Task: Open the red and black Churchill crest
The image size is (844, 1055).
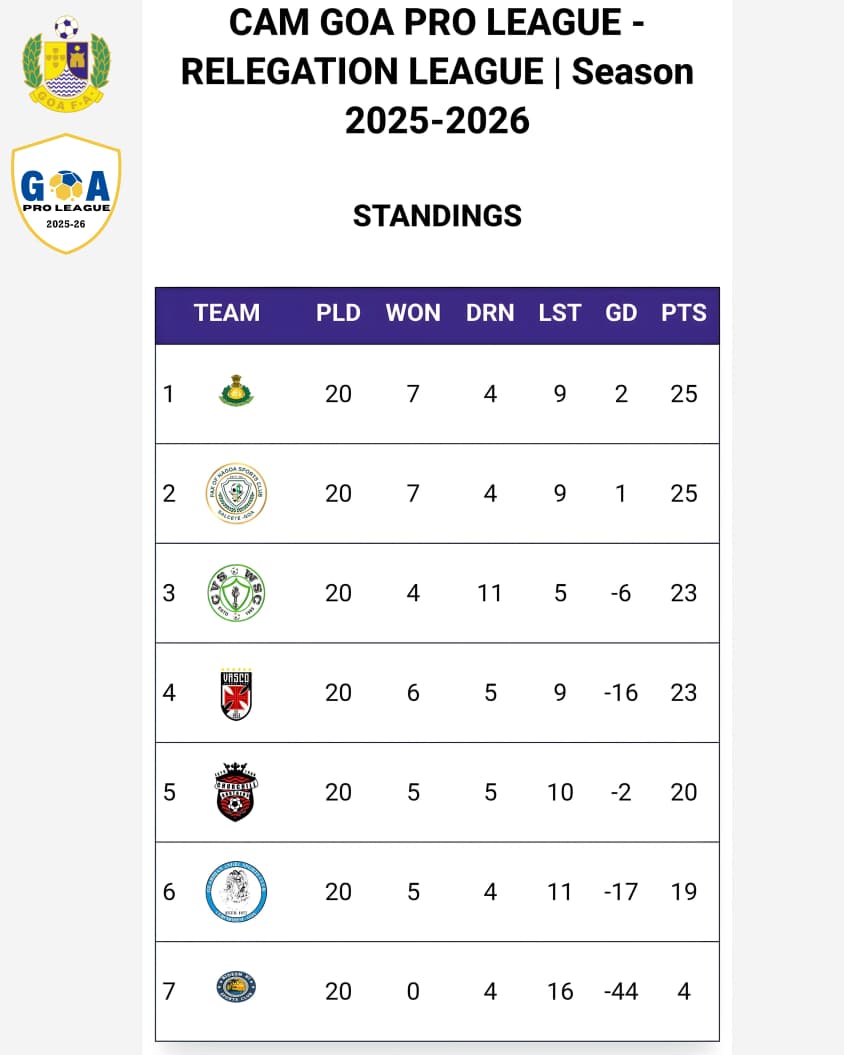Action: point(236,792)
